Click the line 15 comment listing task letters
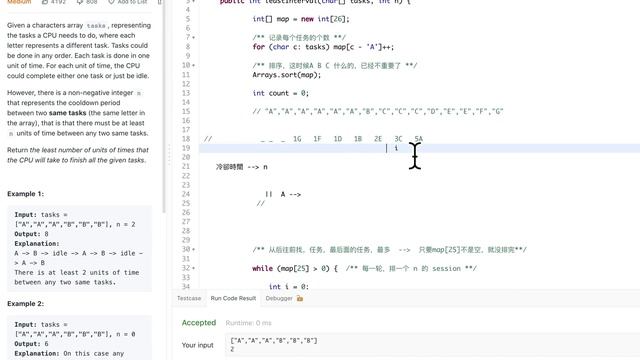This screenshot has height=360, width=640. (378, 111)
